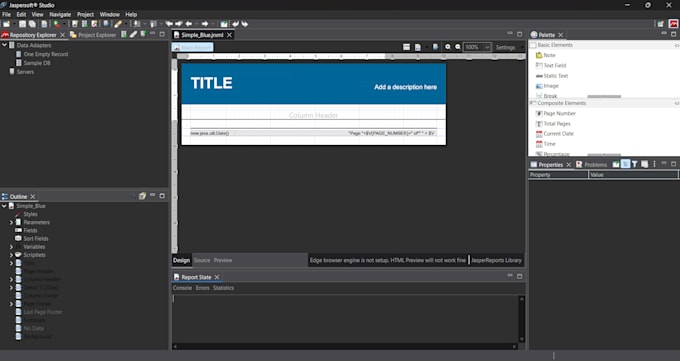Click the New toolbar icon at the far left

tap(7, 24)
